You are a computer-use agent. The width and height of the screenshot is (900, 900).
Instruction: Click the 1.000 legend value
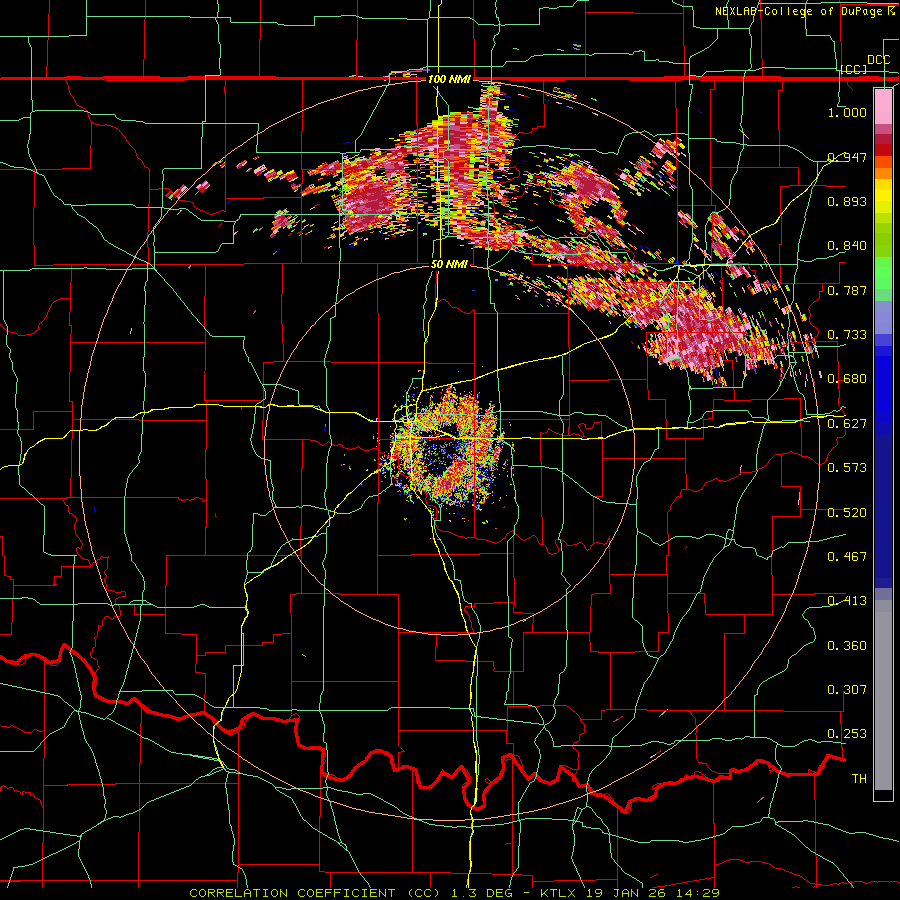(x=847, y=112)
